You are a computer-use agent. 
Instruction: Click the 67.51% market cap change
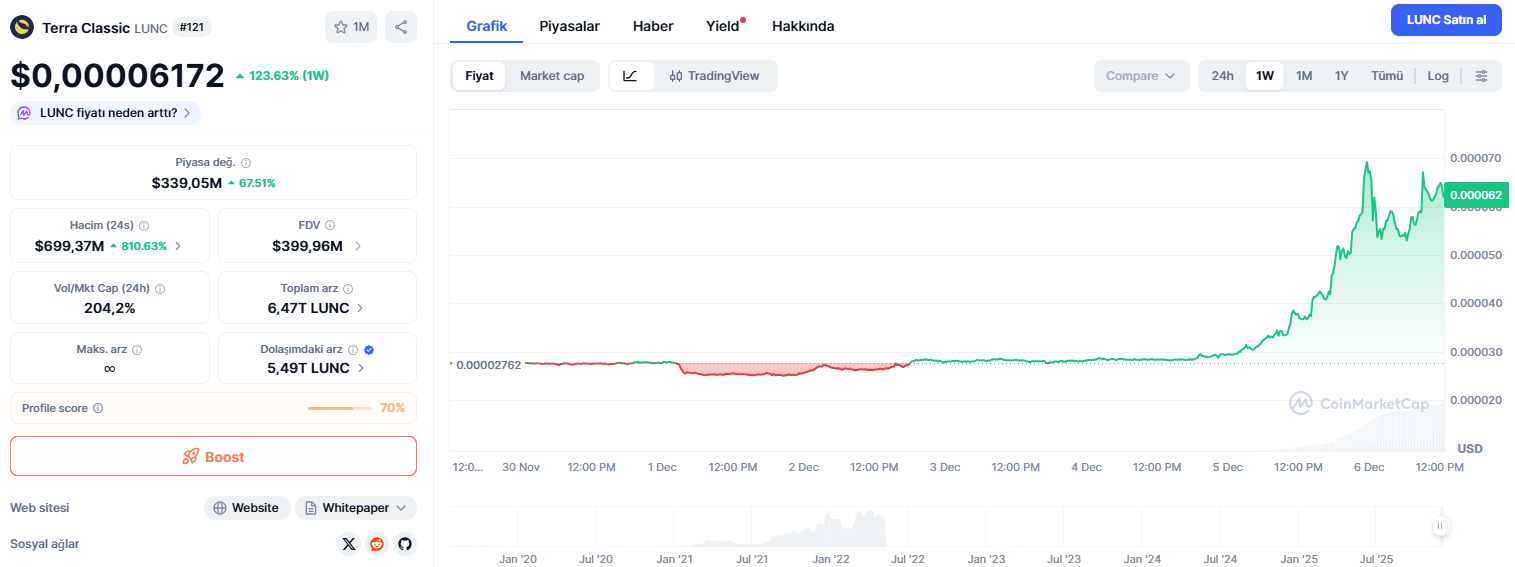(251, 183)
